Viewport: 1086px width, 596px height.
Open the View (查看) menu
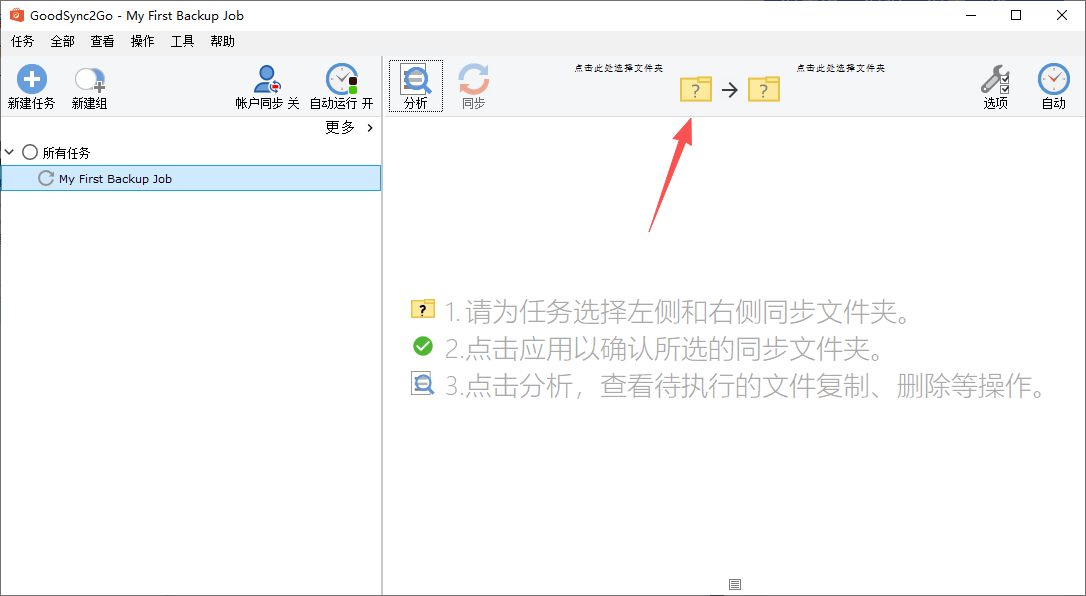point(103,42)
